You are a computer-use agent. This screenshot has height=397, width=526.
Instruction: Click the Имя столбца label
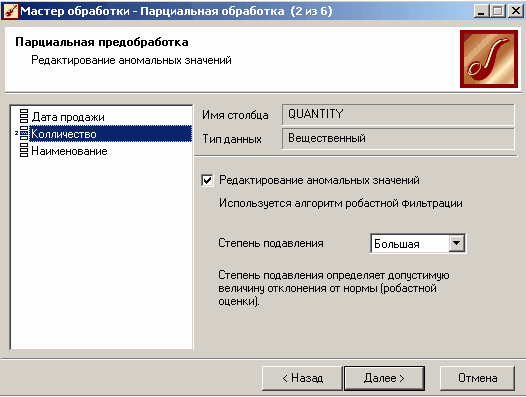click(x=235, y=115)
